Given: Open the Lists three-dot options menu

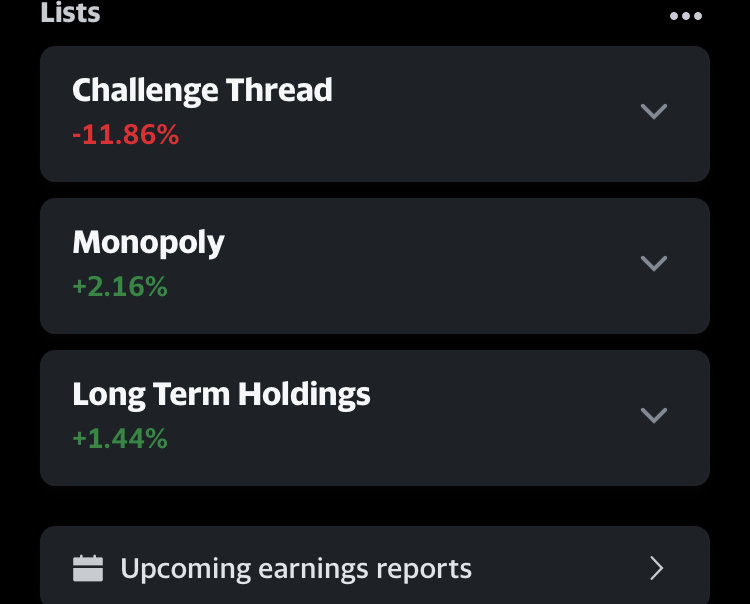Looking at the screenshot, I should click(x=685, y=16).
